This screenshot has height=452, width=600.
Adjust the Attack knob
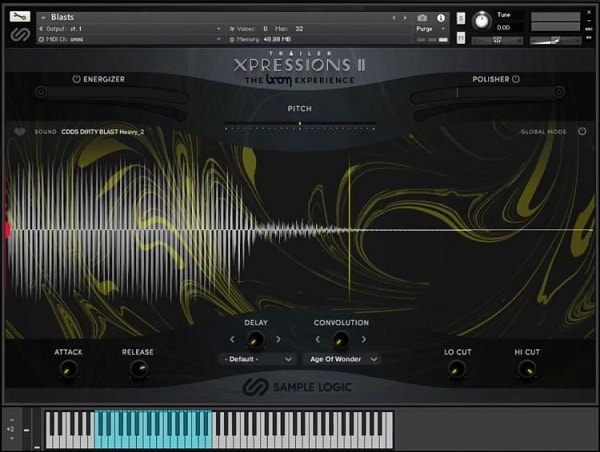coord(68,369)
